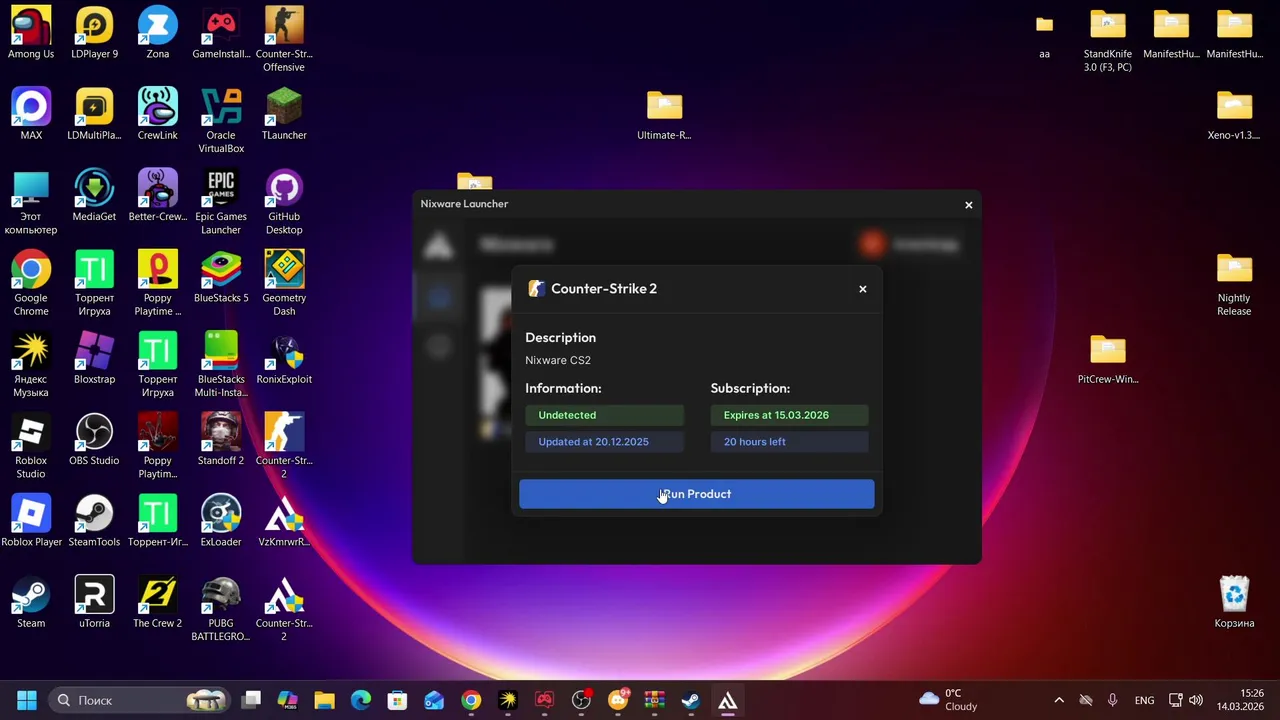The width and height of the screenshot is (1280, 720).
Task: Open the GitHub Desktop shortcut
Action: pos(284,203)
